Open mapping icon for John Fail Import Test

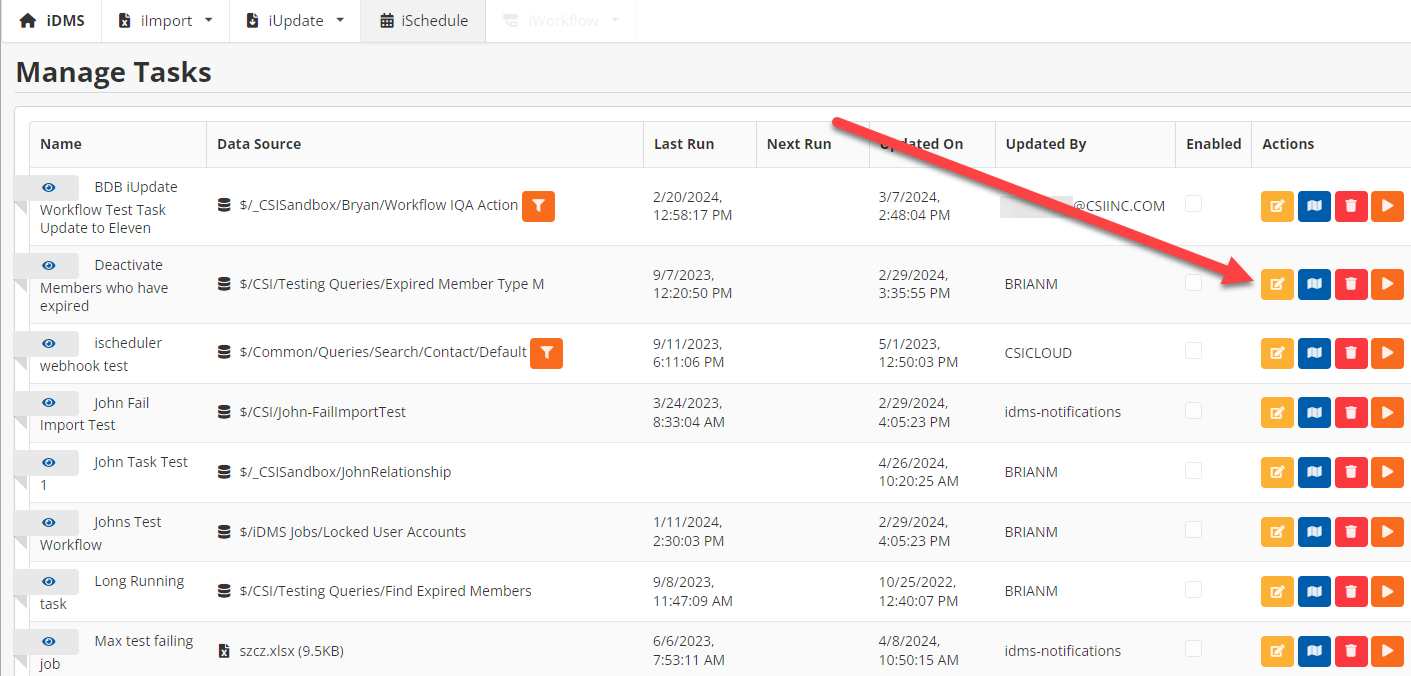1314,412
